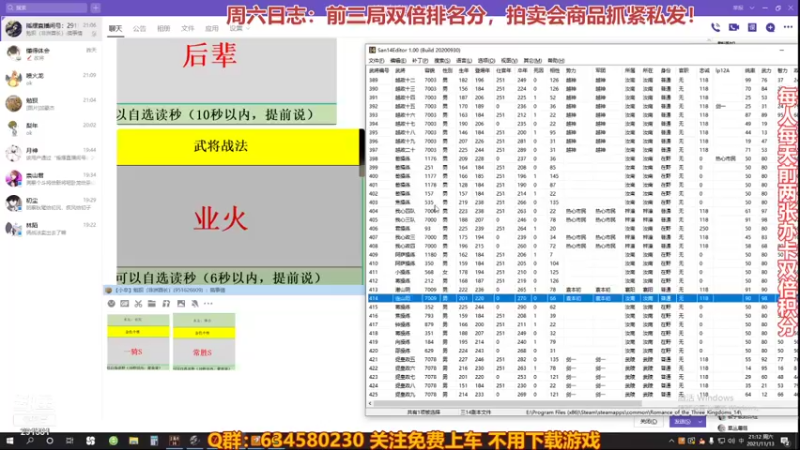This screenshot has height=450, width=800.
Task: Open the conversation timestamped 21:09
Action: coord(51,79)
